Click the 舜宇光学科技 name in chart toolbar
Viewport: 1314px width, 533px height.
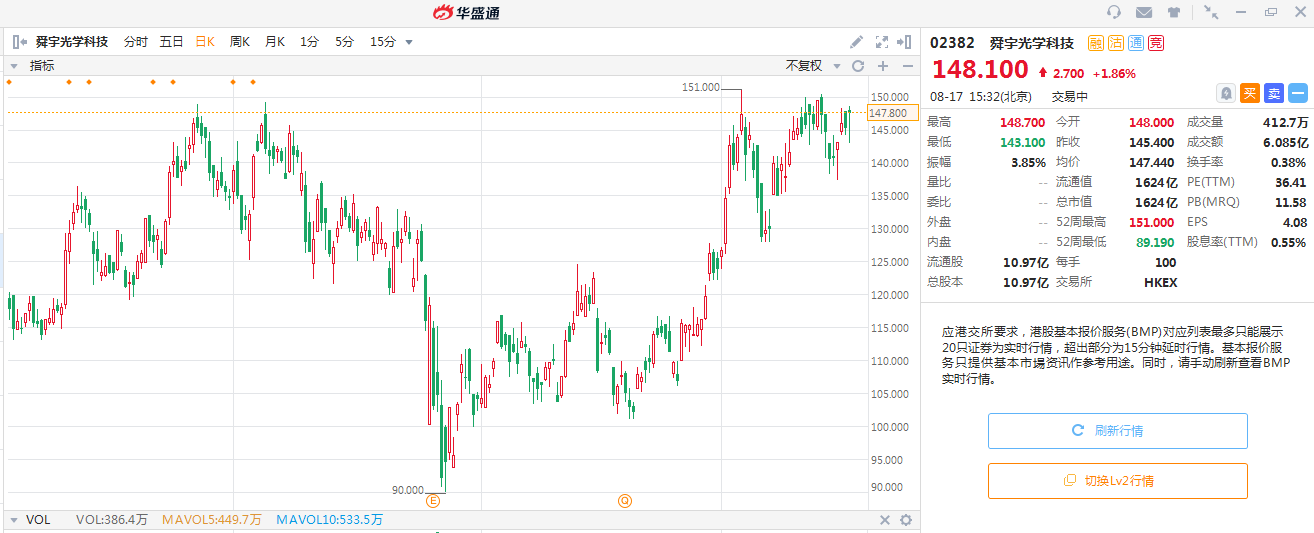pyautogui.click(x=71, y=42)
